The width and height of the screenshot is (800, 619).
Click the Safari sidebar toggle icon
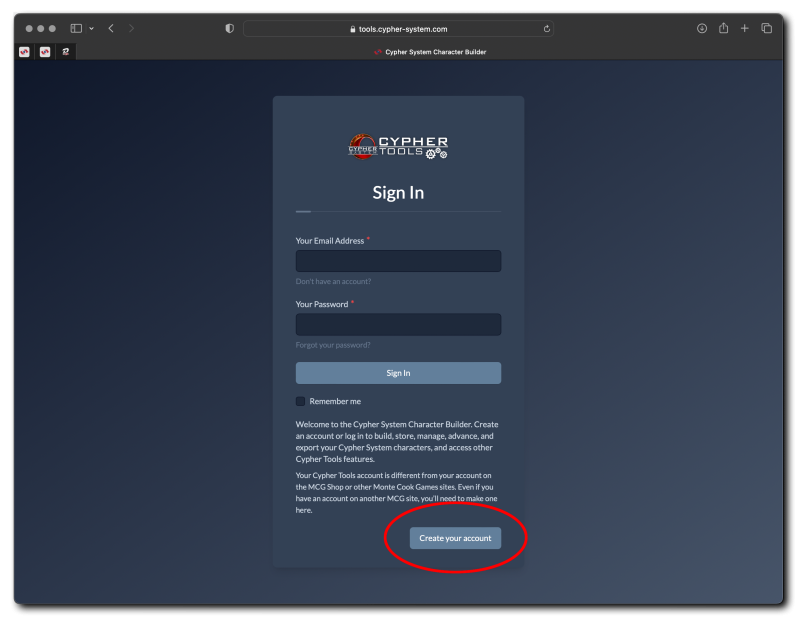[76, 28]
